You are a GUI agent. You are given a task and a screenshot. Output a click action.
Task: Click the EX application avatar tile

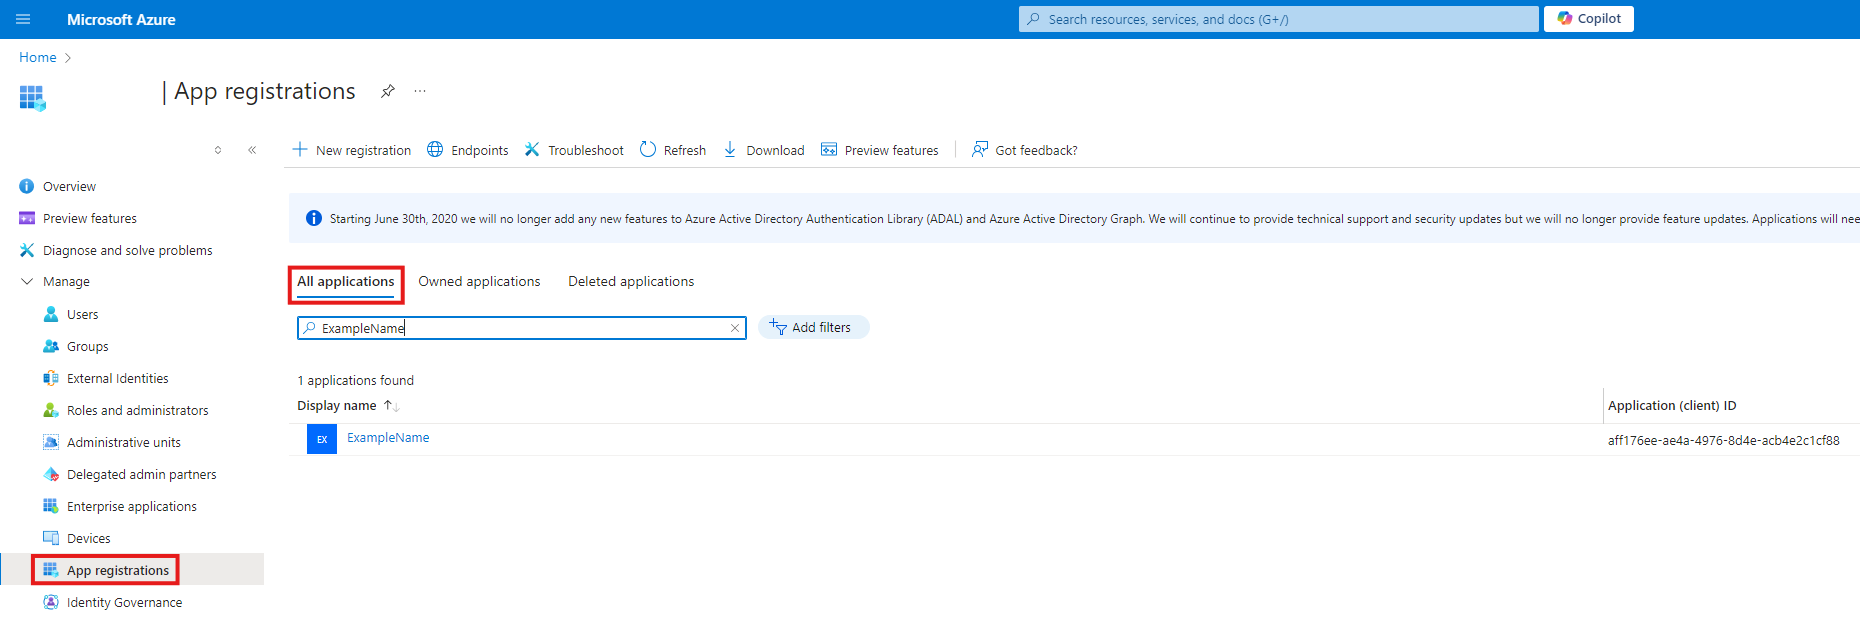(x=322, y=439)
